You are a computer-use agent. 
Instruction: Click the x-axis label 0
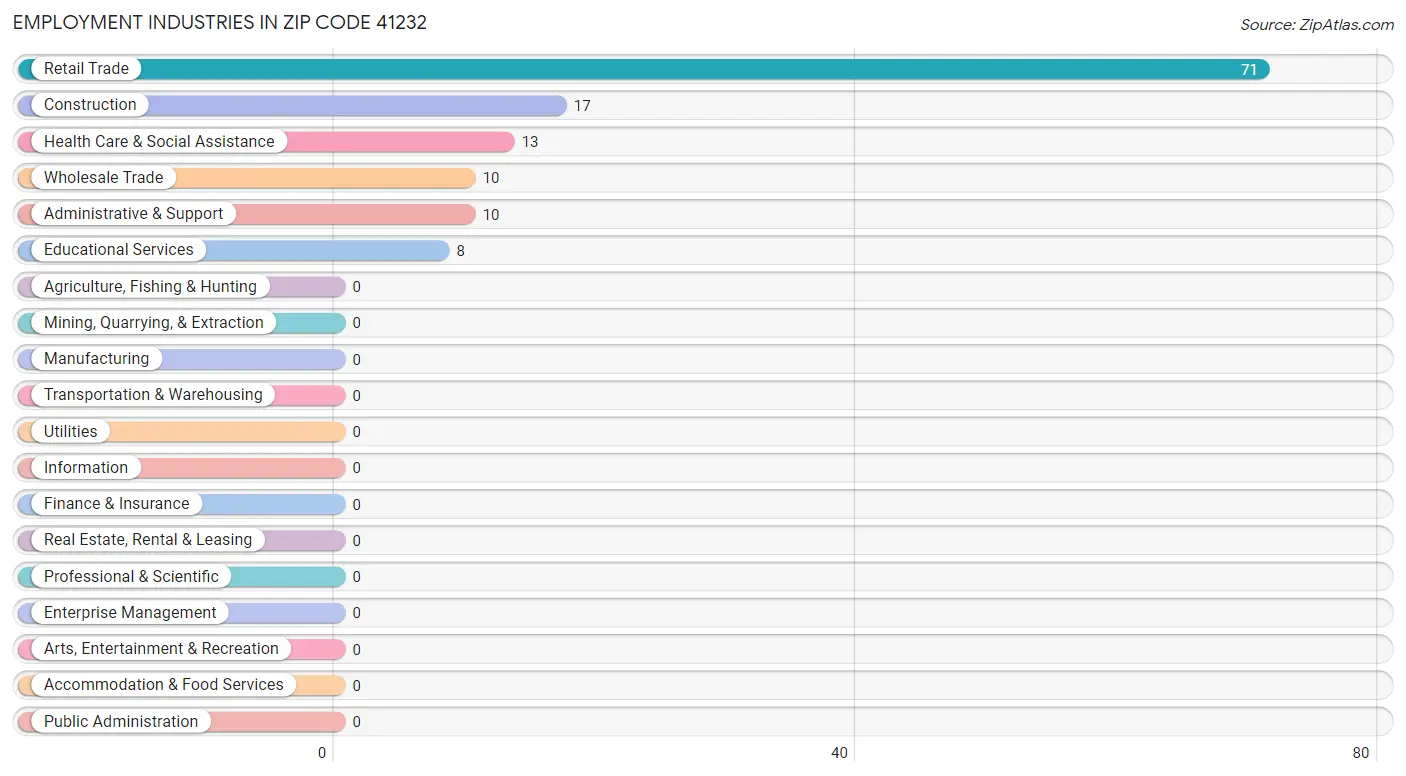[323, 753]
